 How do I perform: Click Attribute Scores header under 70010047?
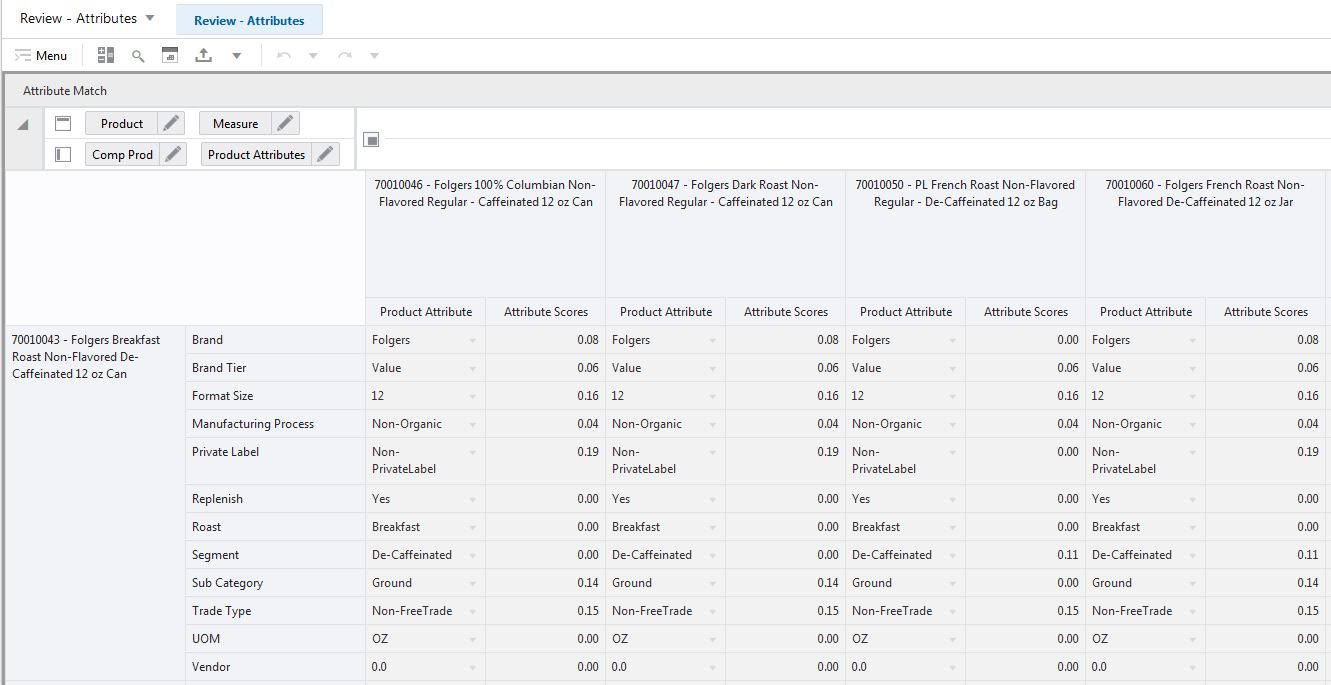tap(786, 312)
